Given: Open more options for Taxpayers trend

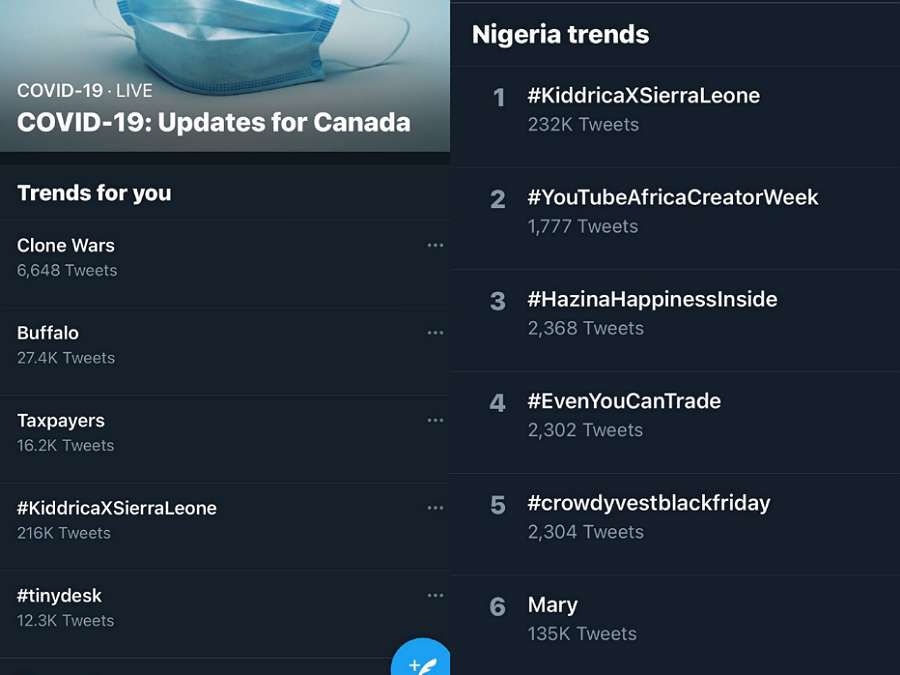Looking at the screenshot, I should [435, 421].
